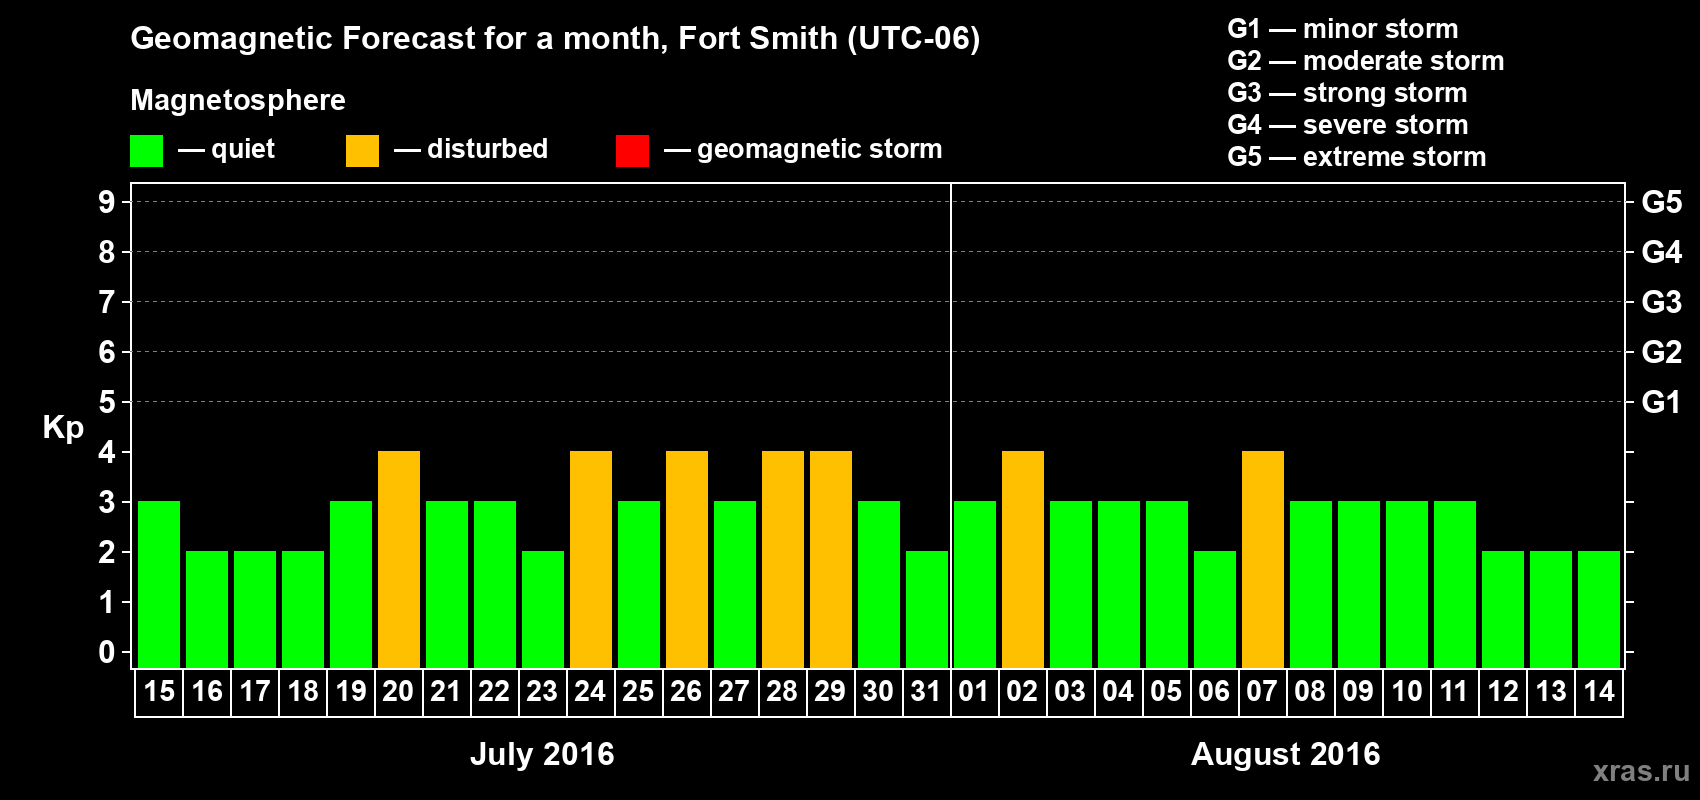1700x800 pixels.
Task: Click the green bar for July 22
Action: point(495,584)
